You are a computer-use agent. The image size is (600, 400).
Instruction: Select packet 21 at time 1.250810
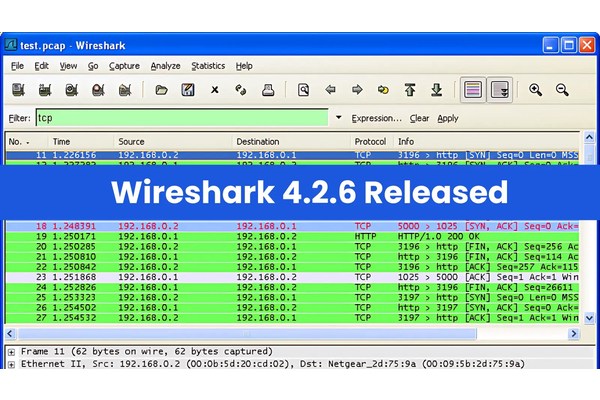point(292,257)
